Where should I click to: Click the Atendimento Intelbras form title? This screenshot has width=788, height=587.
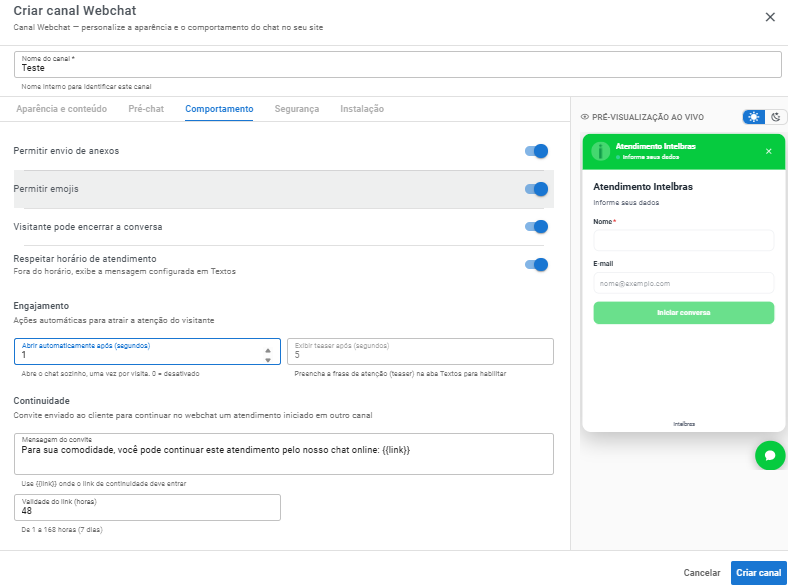click(643, 186)
